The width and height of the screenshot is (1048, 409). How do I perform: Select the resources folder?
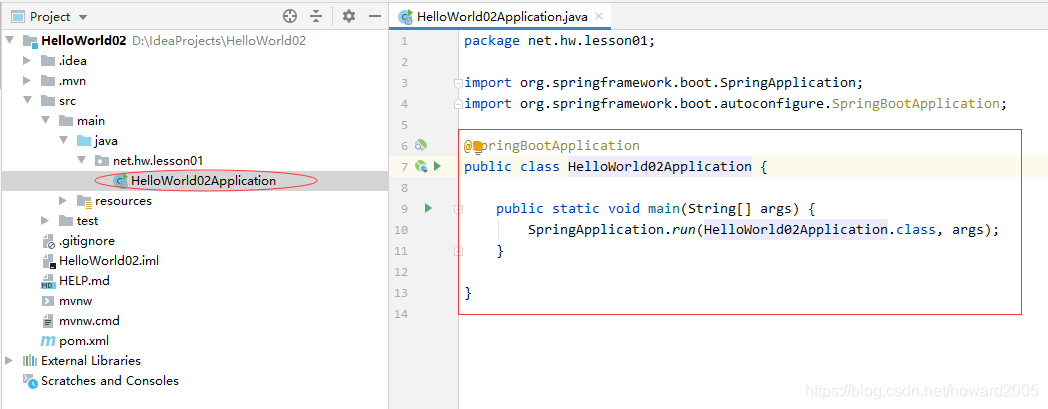click(123, 200)
